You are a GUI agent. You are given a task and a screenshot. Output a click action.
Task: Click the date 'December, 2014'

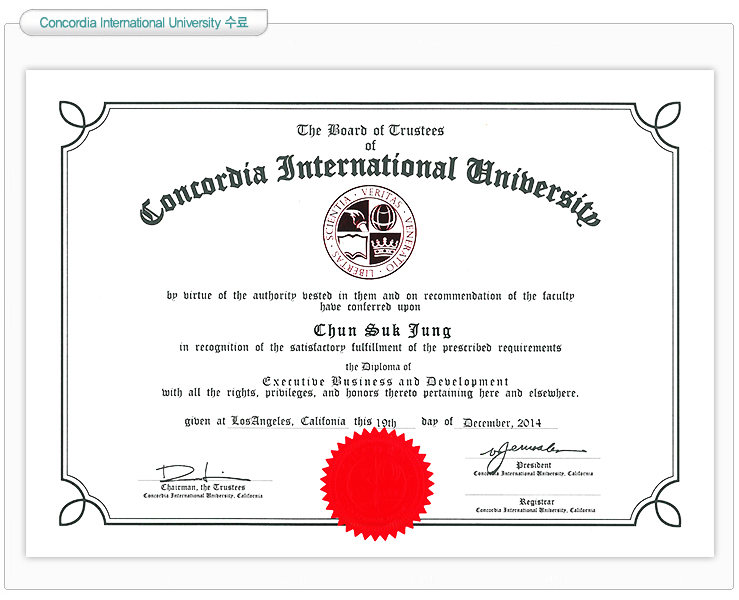click(x=502, y=422)
